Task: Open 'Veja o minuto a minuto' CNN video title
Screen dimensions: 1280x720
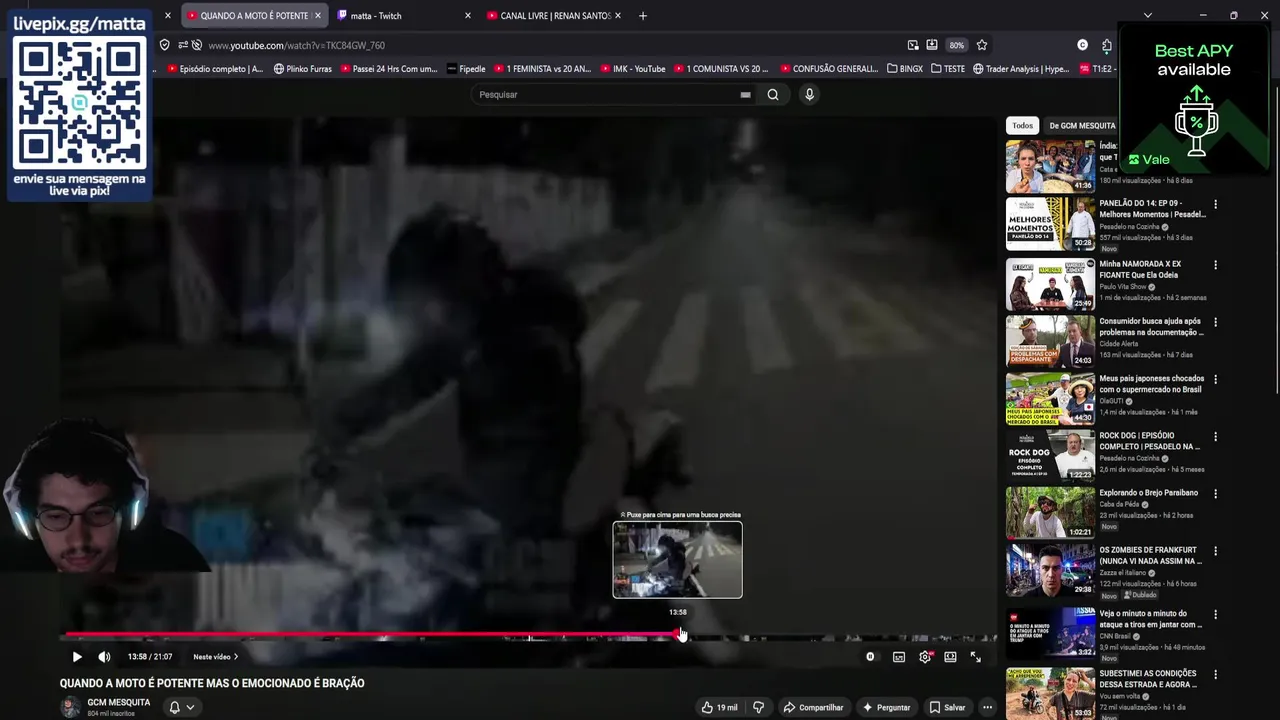Action: click(x=1152, y=619)
